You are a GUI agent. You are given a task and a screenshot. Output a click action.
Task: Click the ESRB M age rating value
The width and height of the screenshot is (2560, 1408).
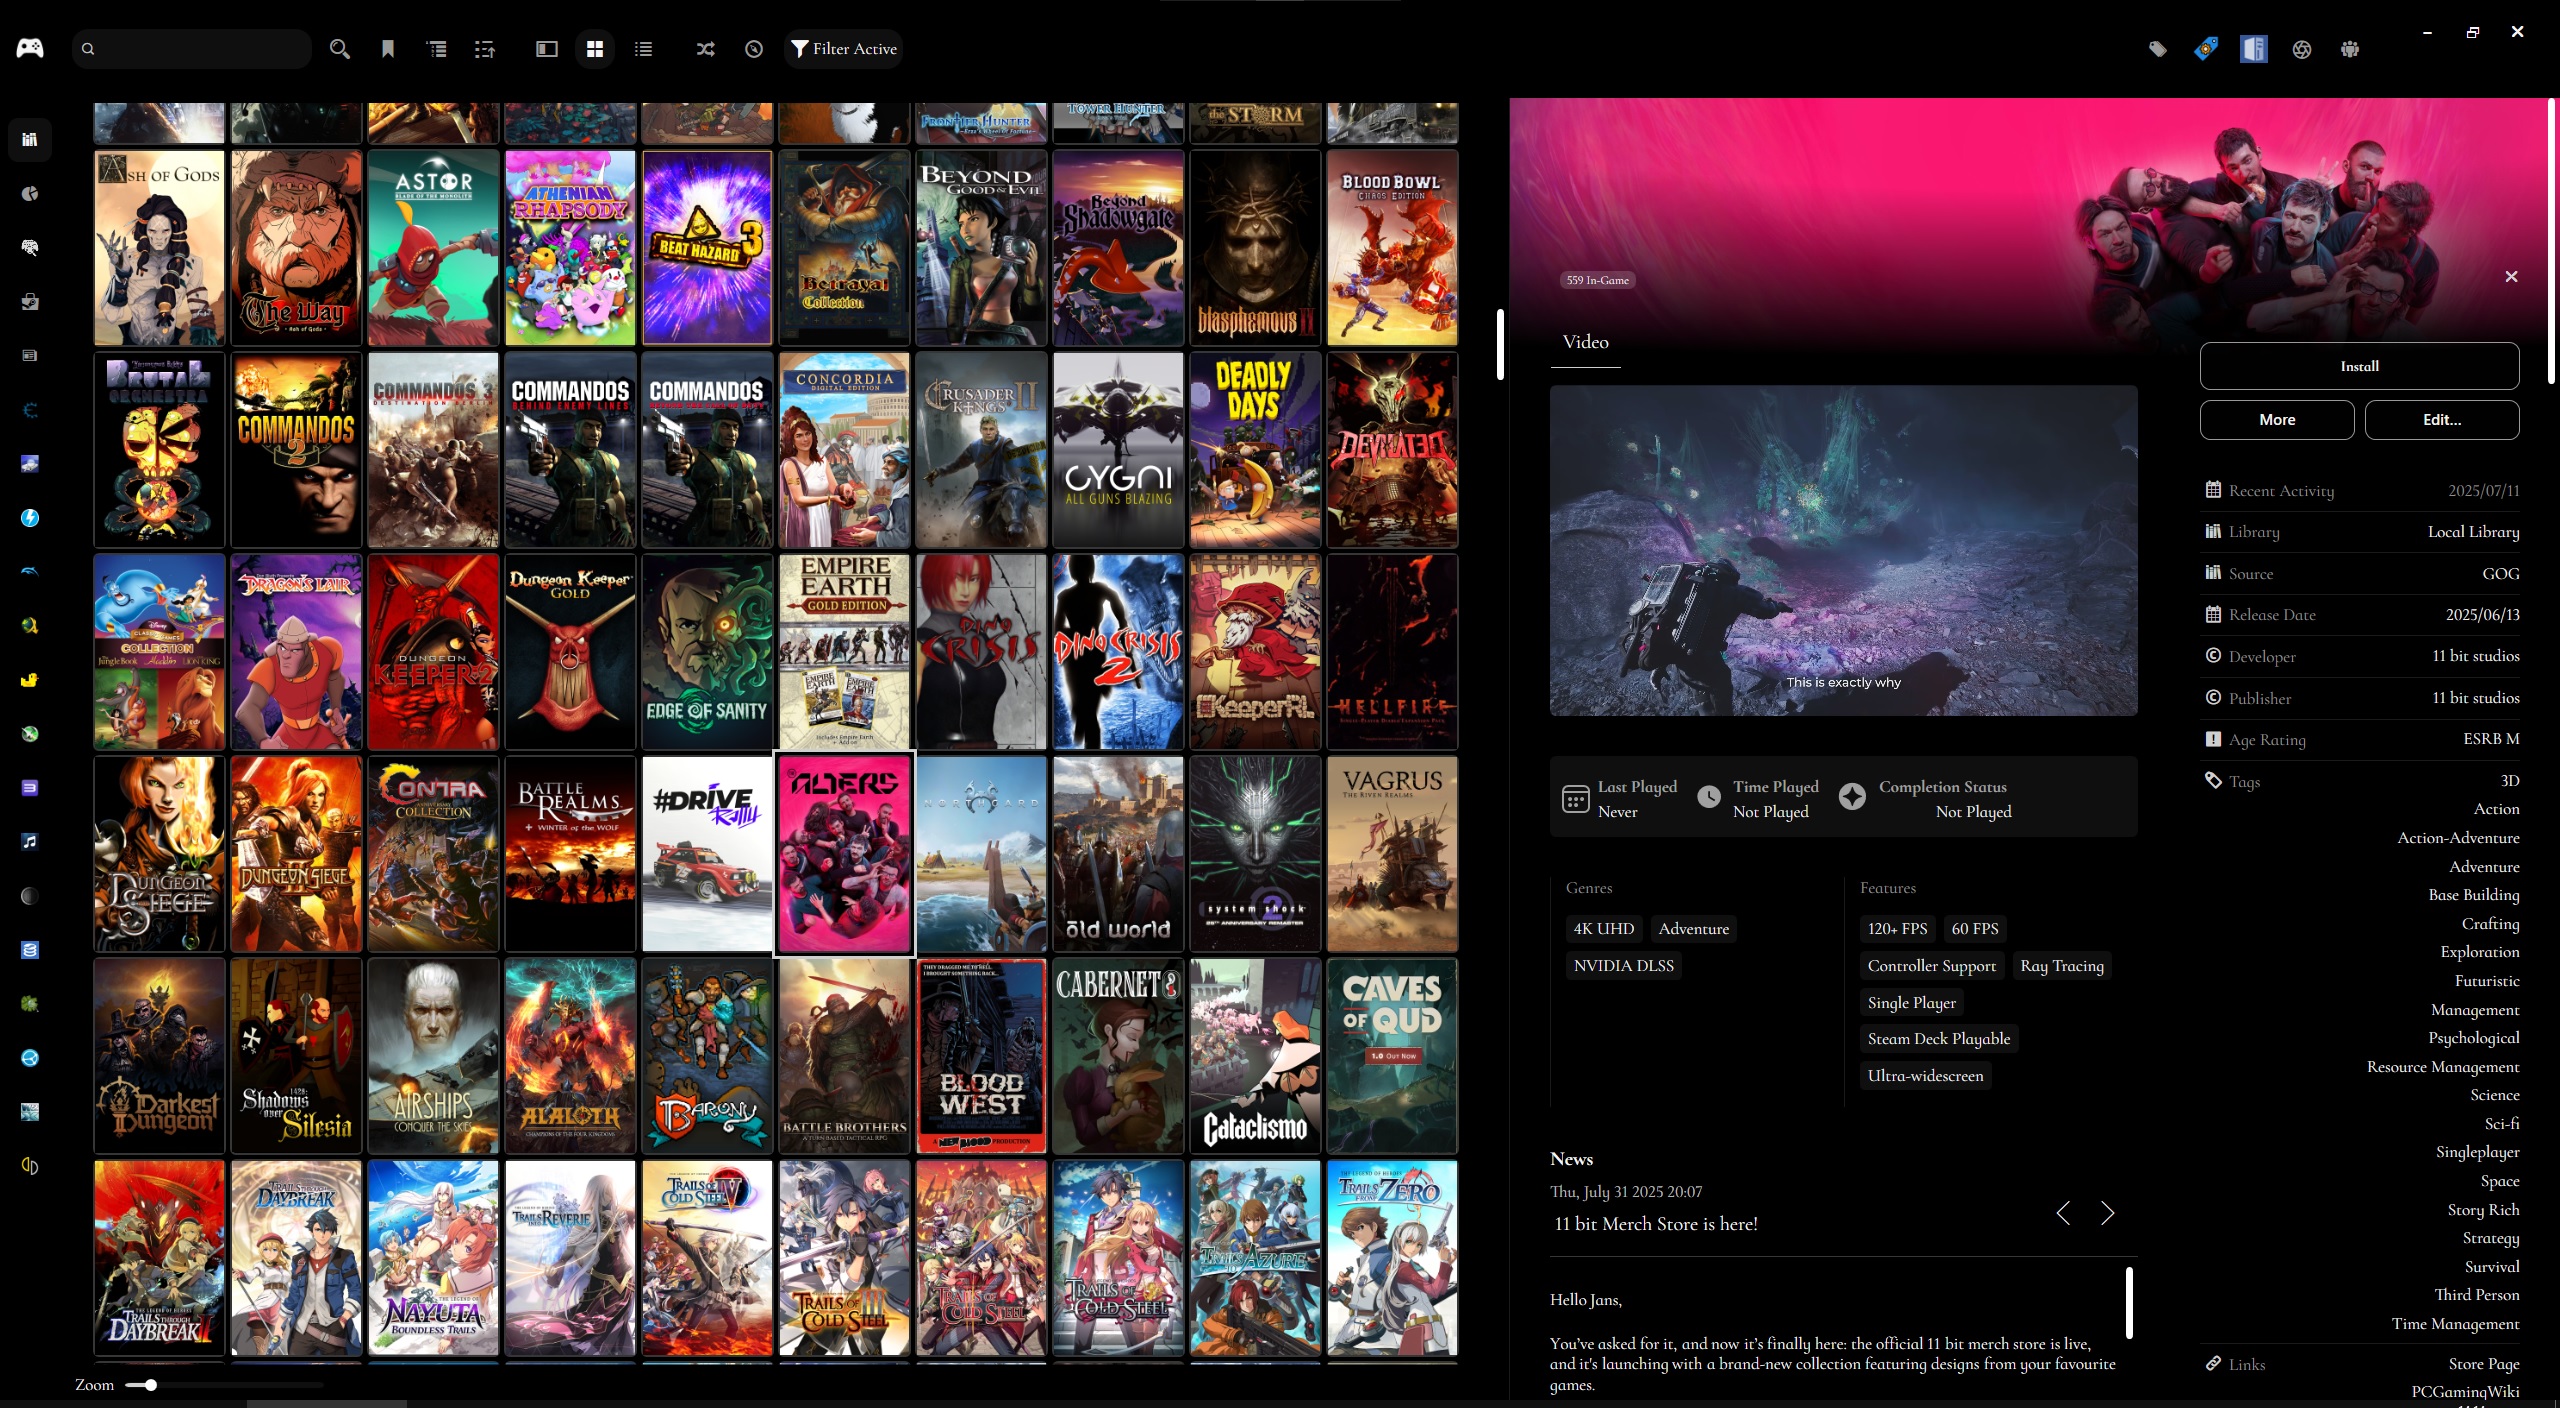click(2491, 739)
